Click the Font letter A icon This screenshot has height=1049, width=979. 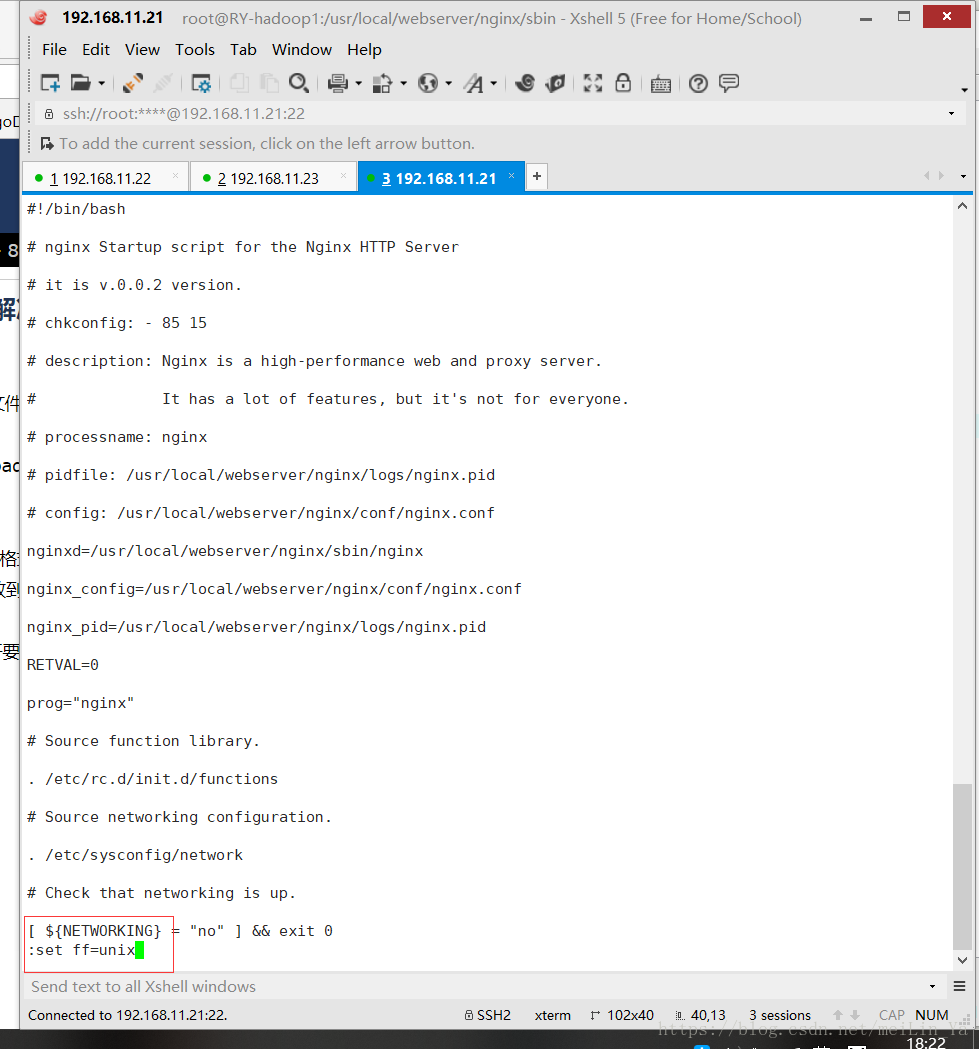[x=474, y=84]
